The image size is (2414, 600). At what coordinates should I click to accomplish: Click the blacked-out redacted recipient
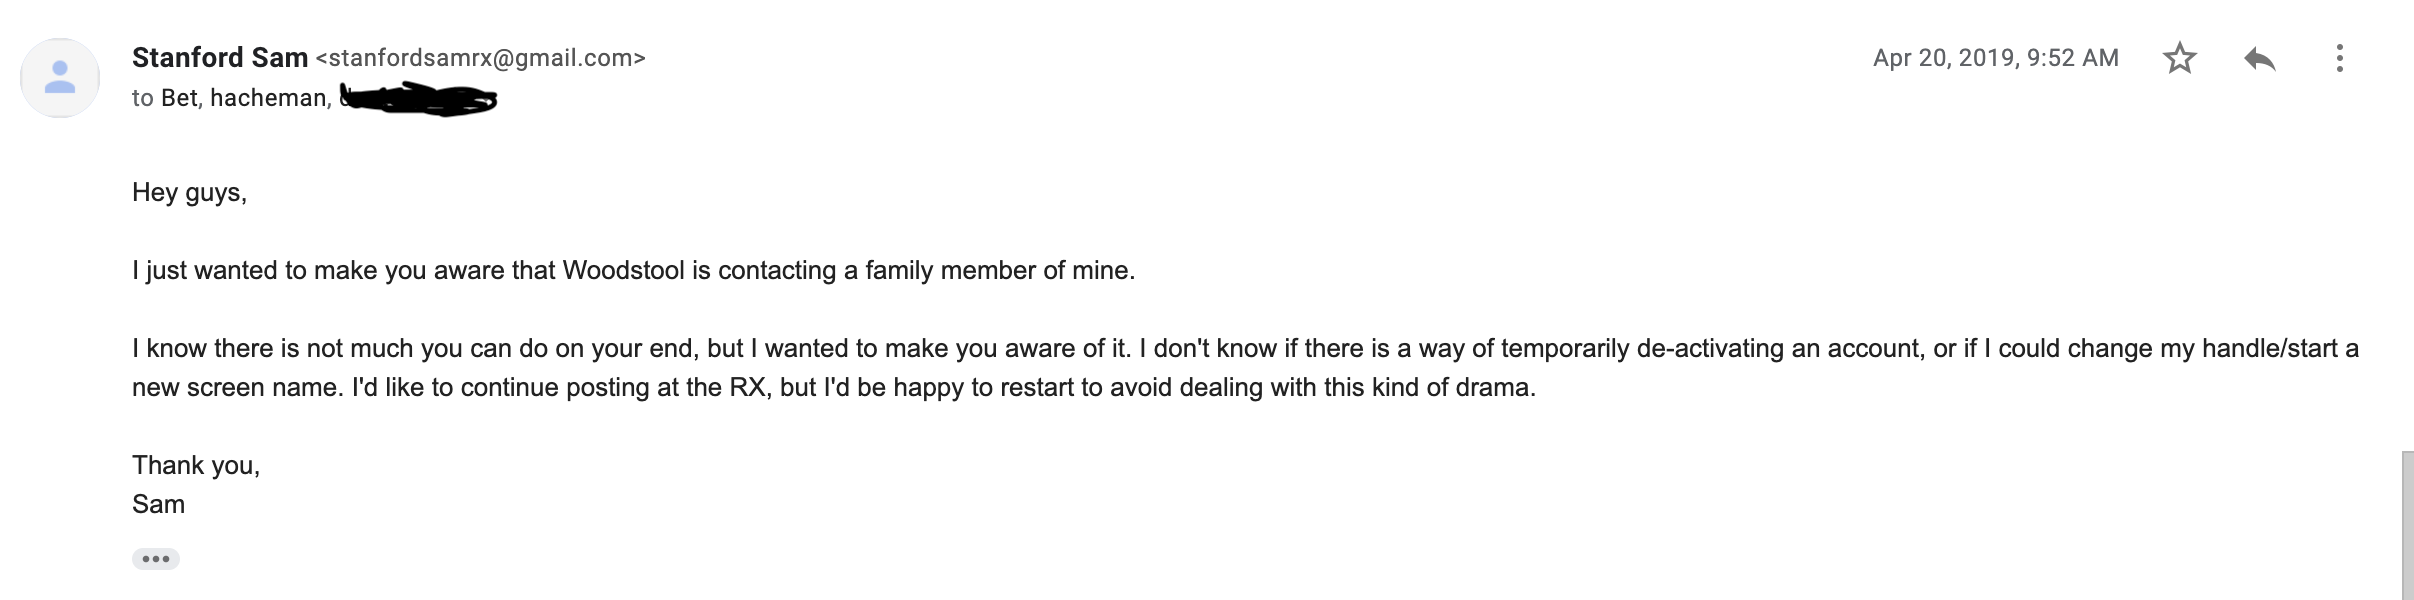[418, 99]
